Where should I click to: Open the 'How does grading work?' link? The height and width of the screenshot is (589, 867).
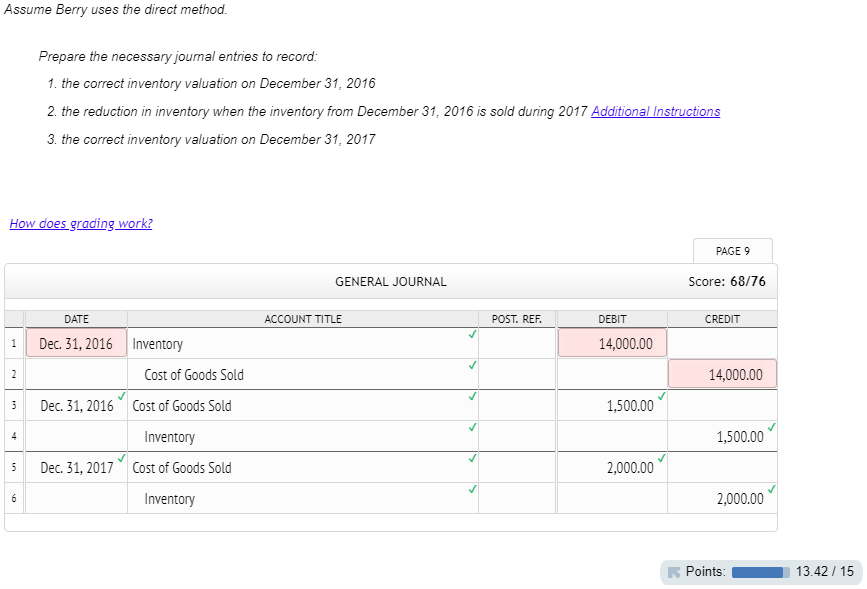coord(81,223)
